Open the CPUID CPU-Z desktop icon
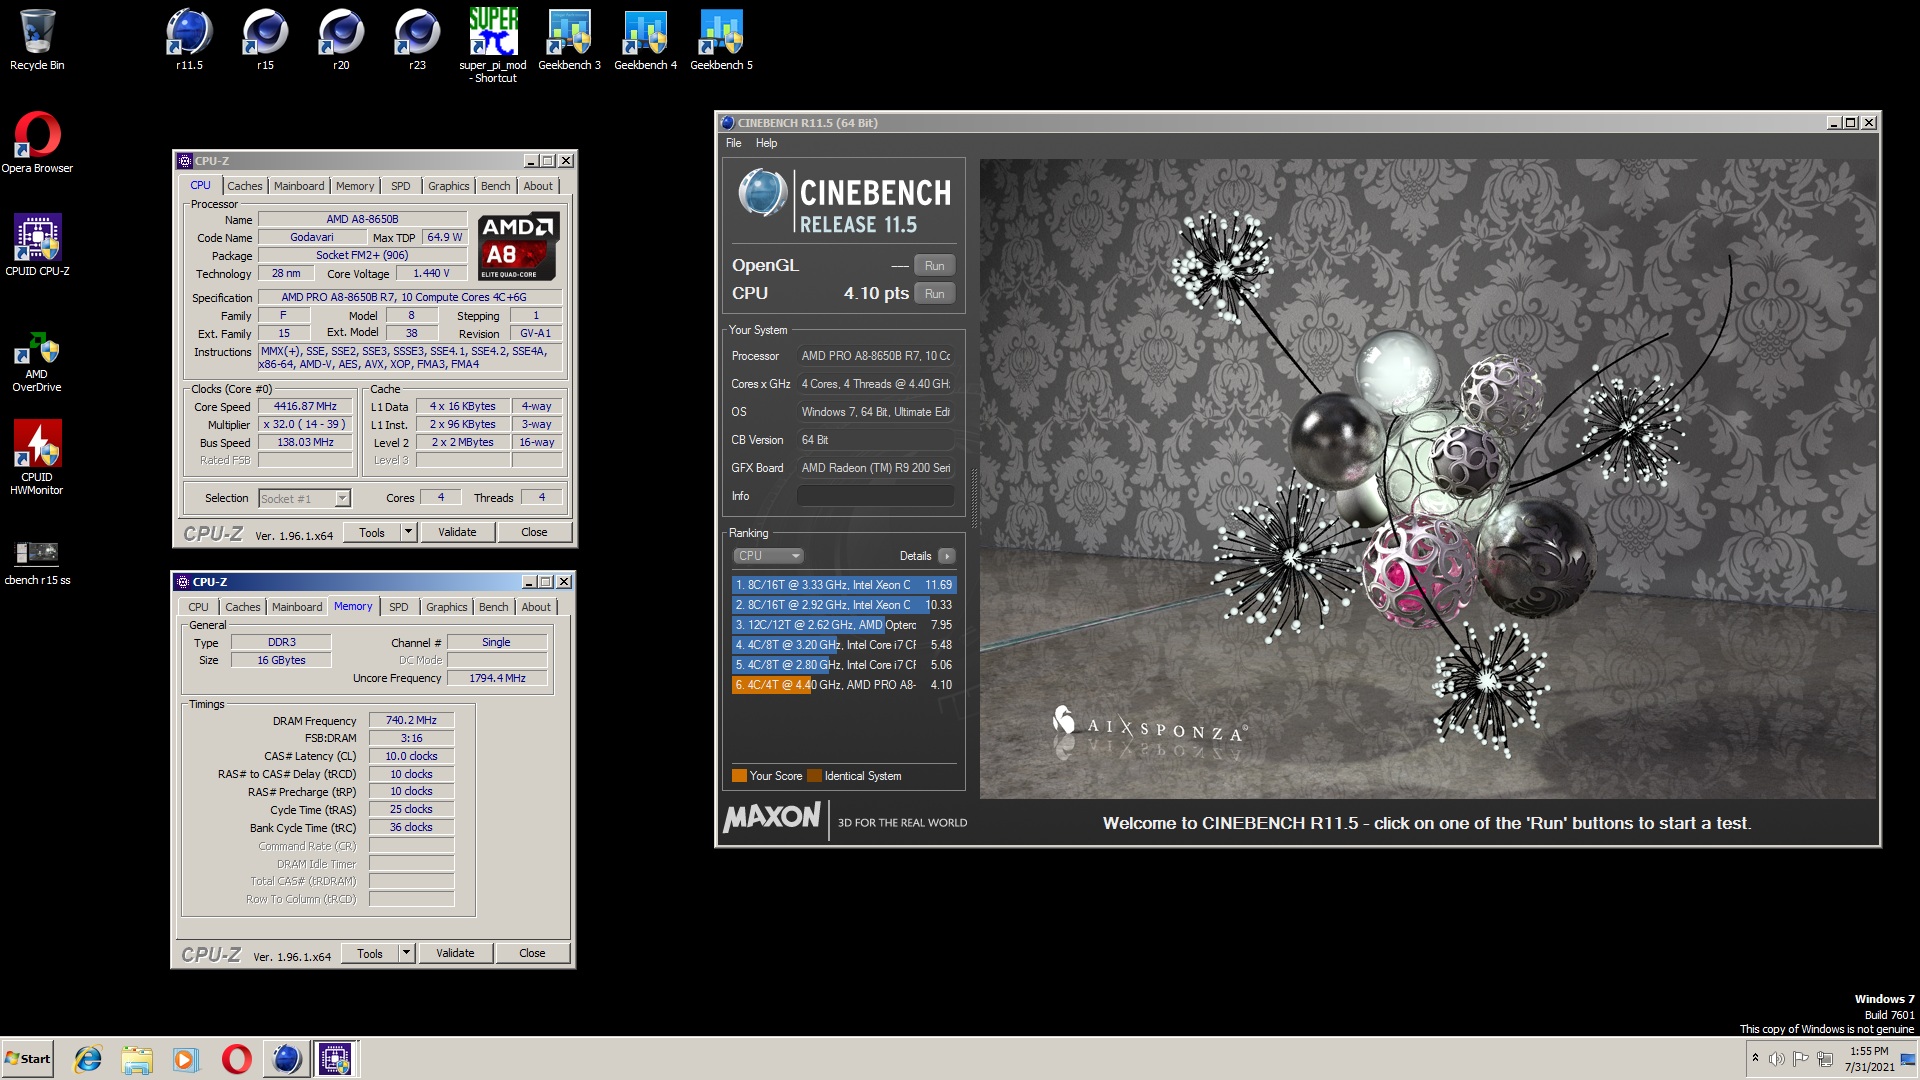 (37, 245)
